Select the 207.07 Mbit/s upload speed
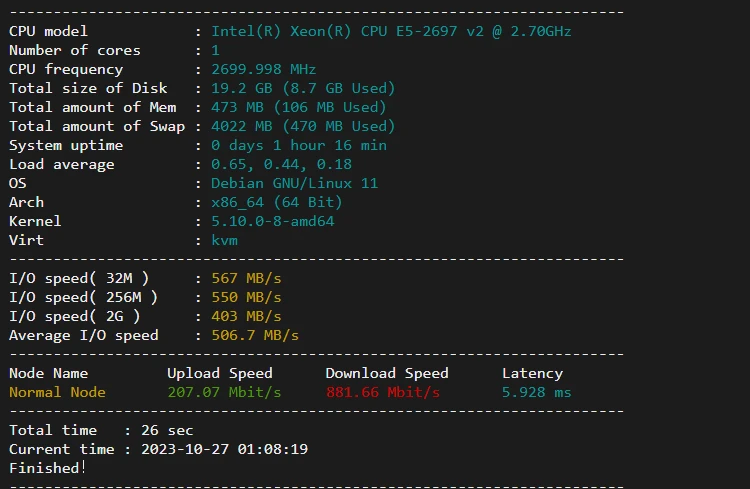750x489 pixels. (x=224, y=392)
